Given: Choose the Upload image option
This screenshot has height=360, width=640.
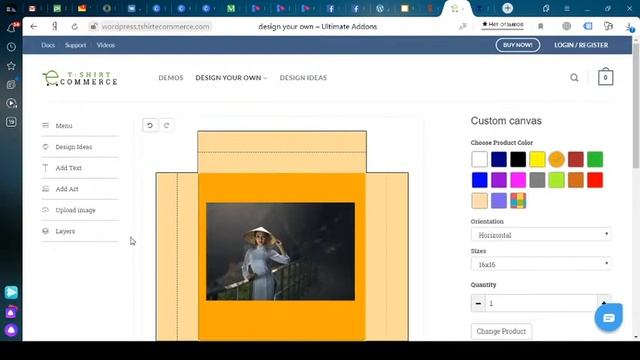Looking at the screenshot, I should (x=80, y=210).
